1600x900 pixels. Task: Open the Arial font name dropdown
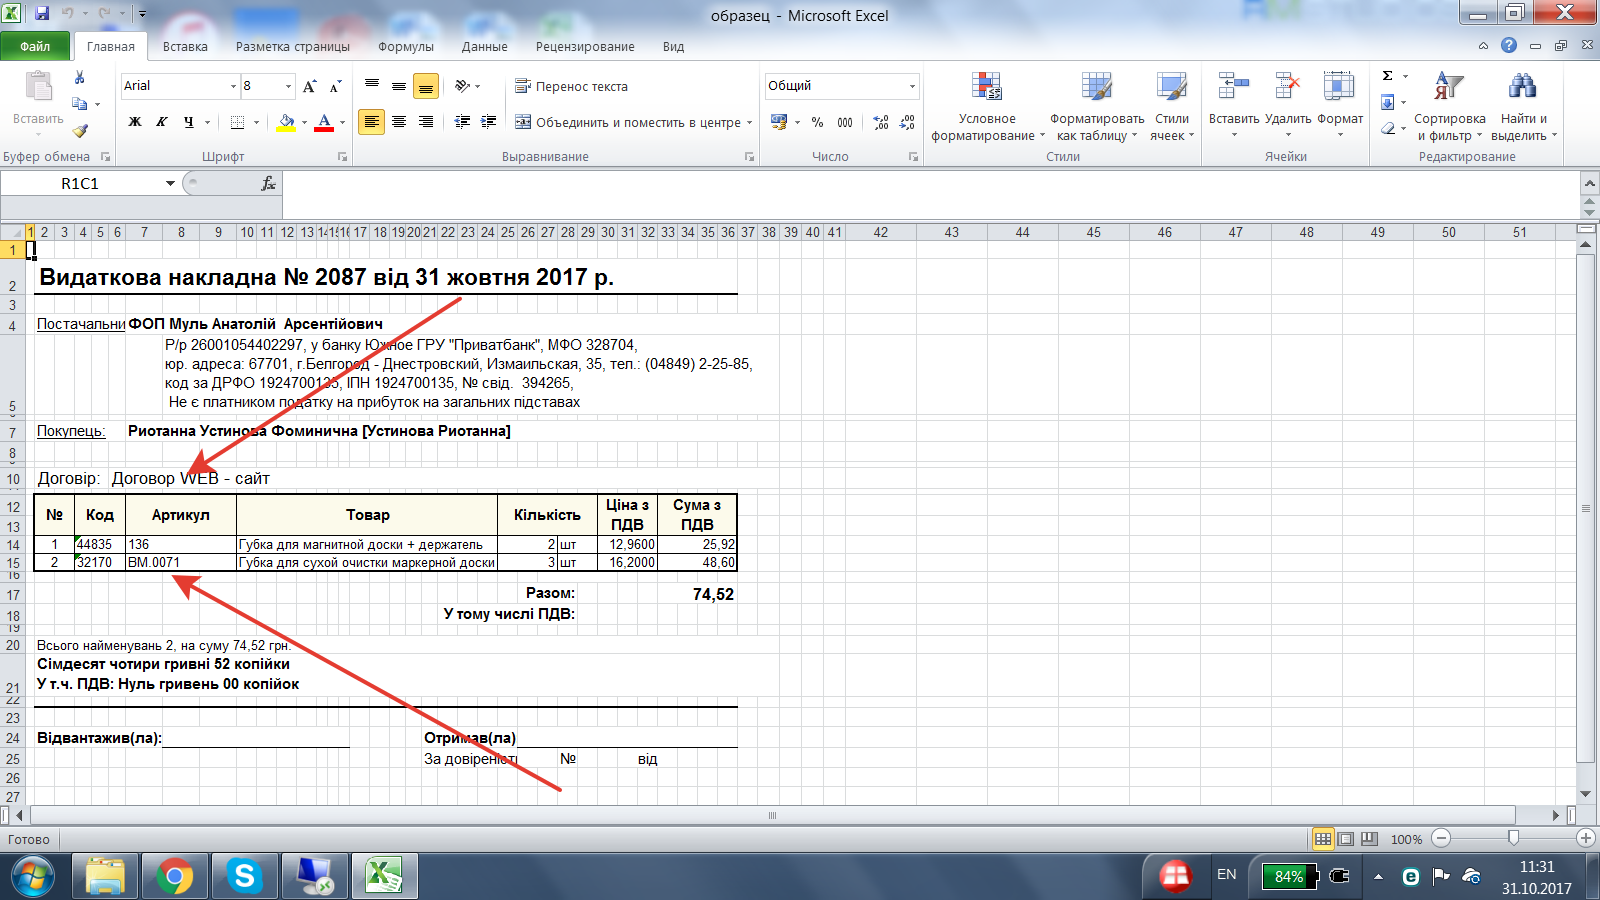(233, 87)
